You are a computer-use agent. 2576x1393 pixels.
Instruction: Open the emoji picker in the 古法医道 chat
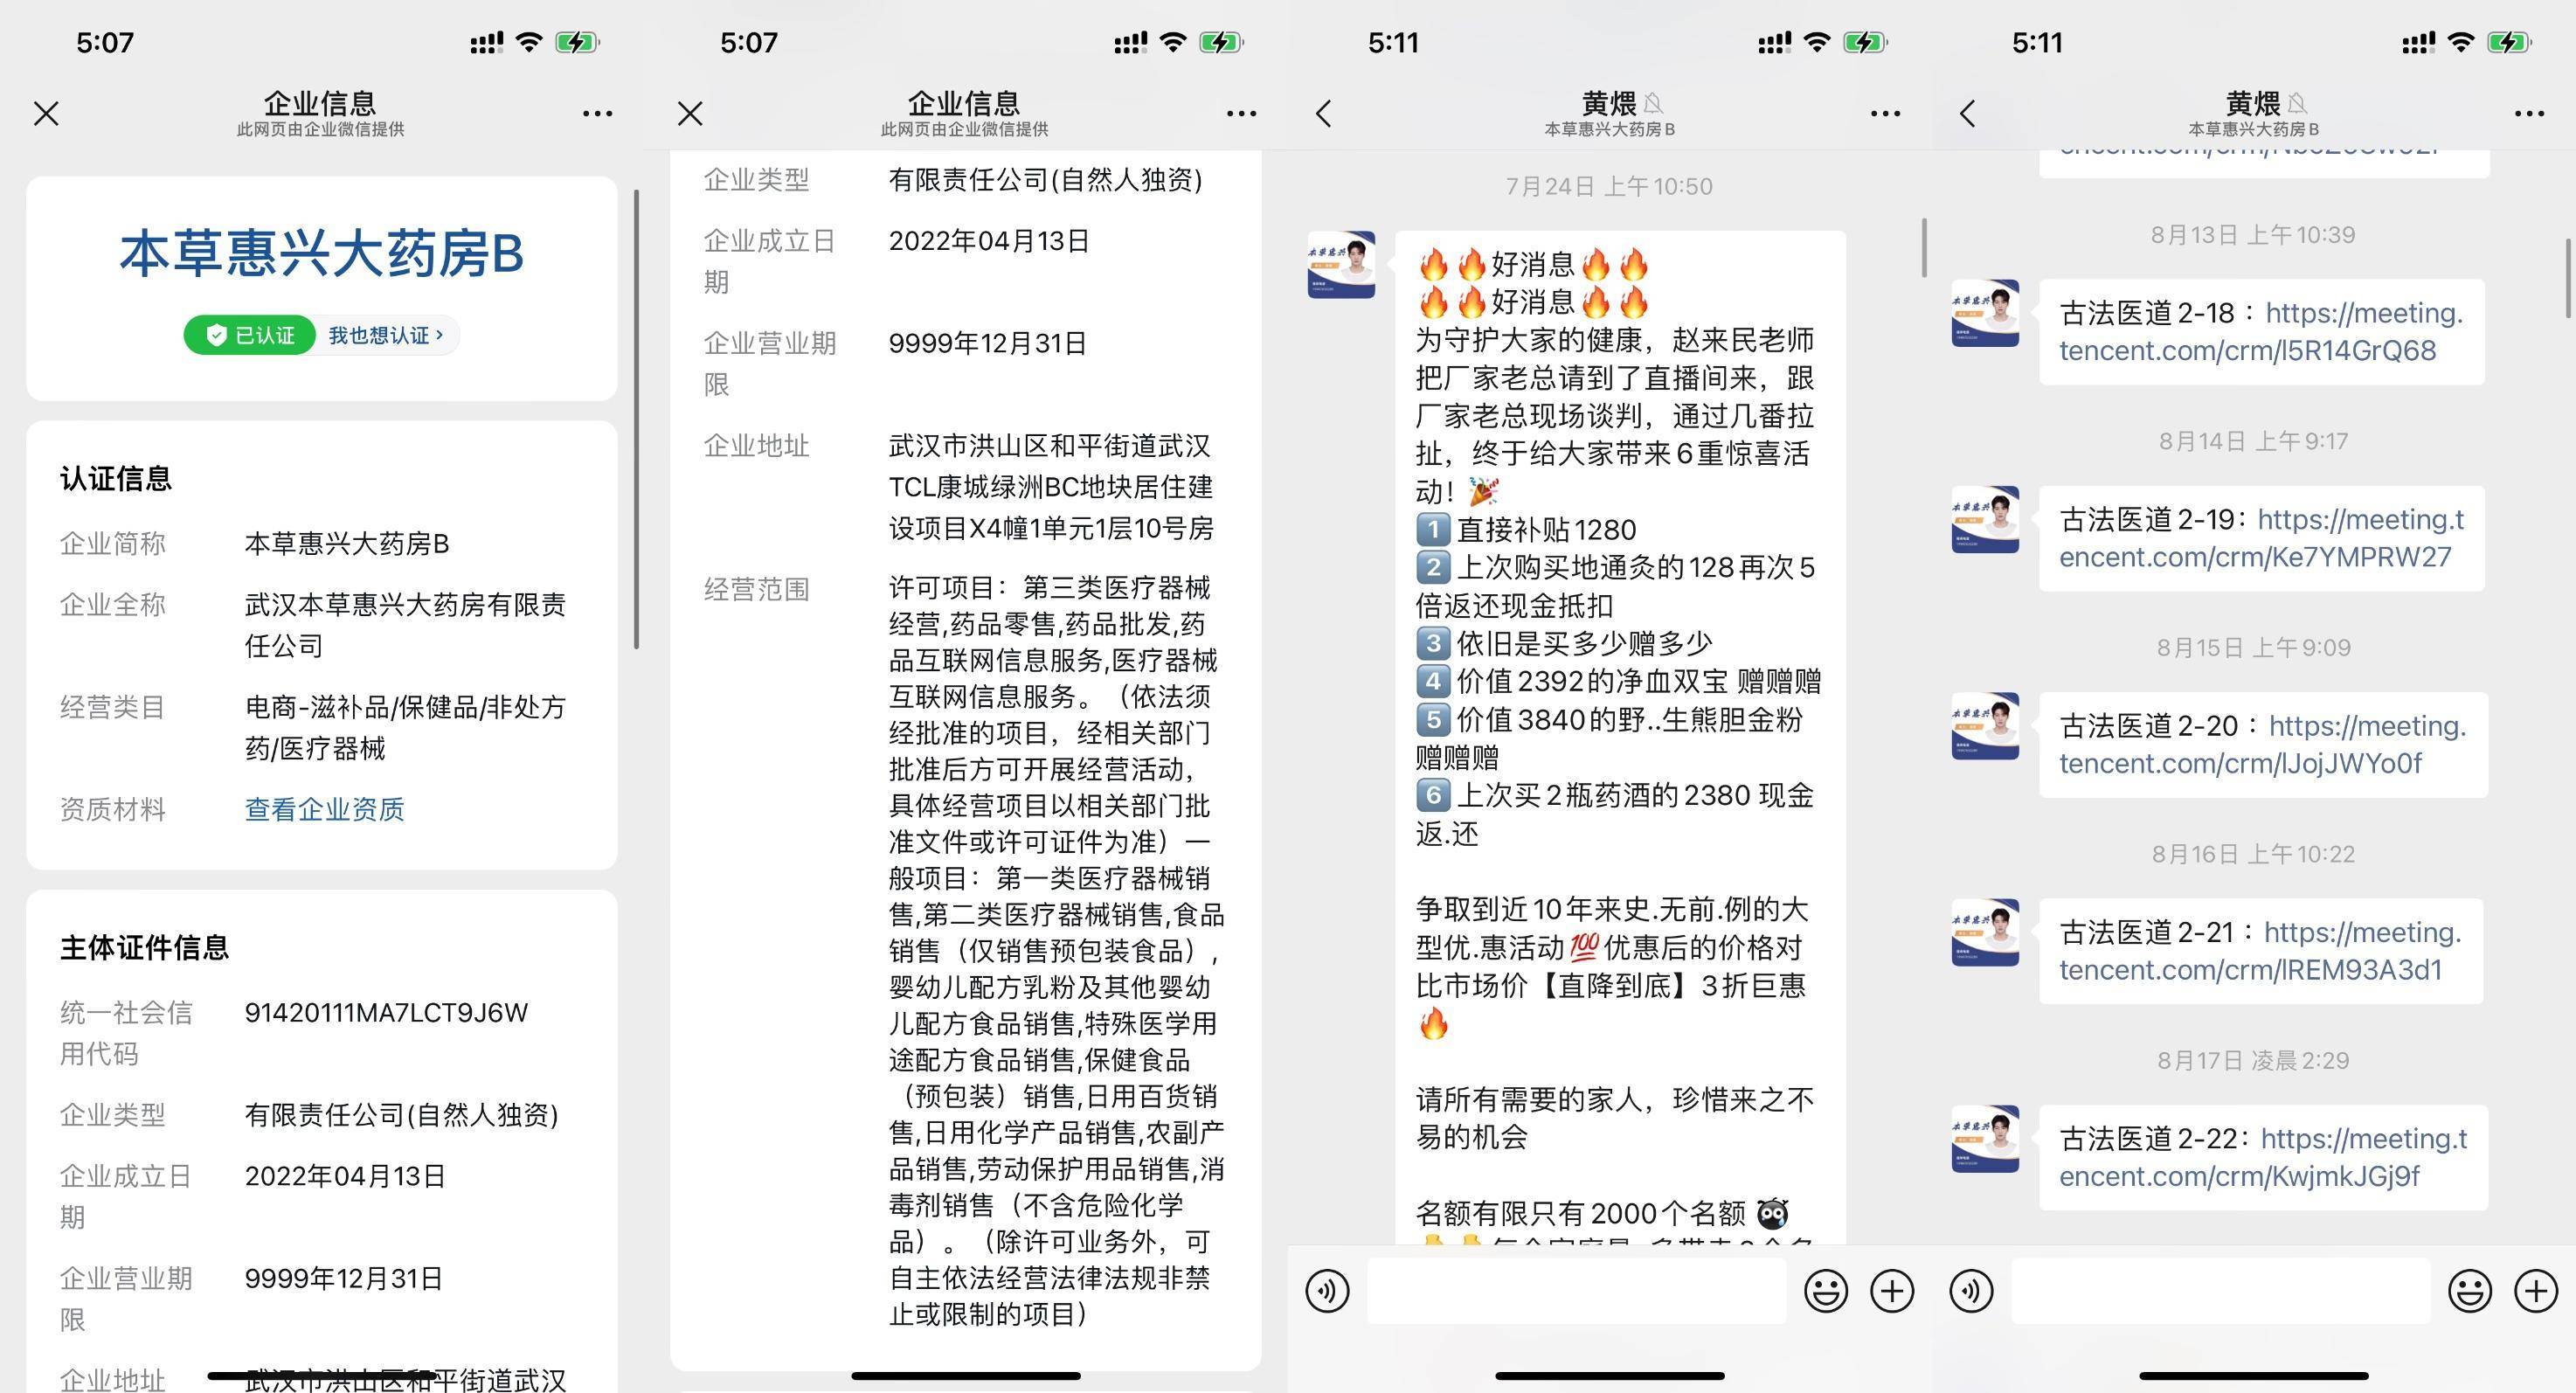2469,1290
